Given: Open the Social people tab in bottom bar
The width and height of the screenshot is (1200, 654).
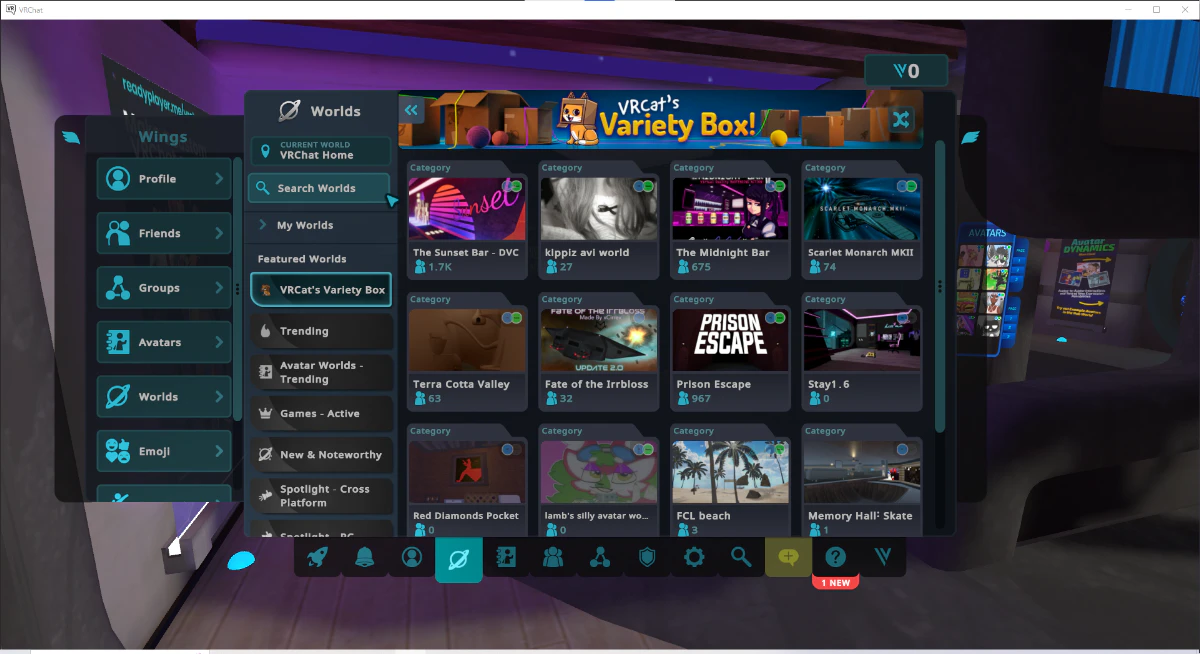Looking at the screenshot, I should [x=553, y=558].
